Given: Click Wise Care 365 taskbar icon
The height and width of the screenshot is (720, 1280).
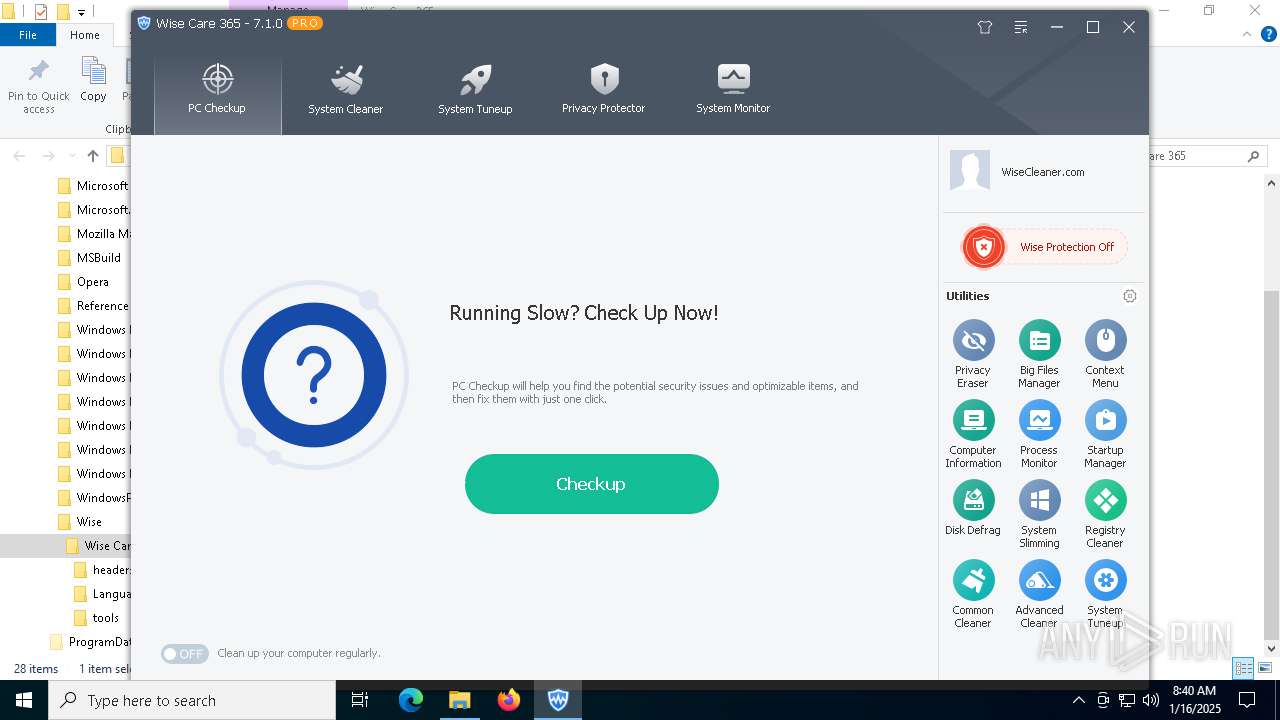Looking at the screenshot, I should [x=558, y=700].
